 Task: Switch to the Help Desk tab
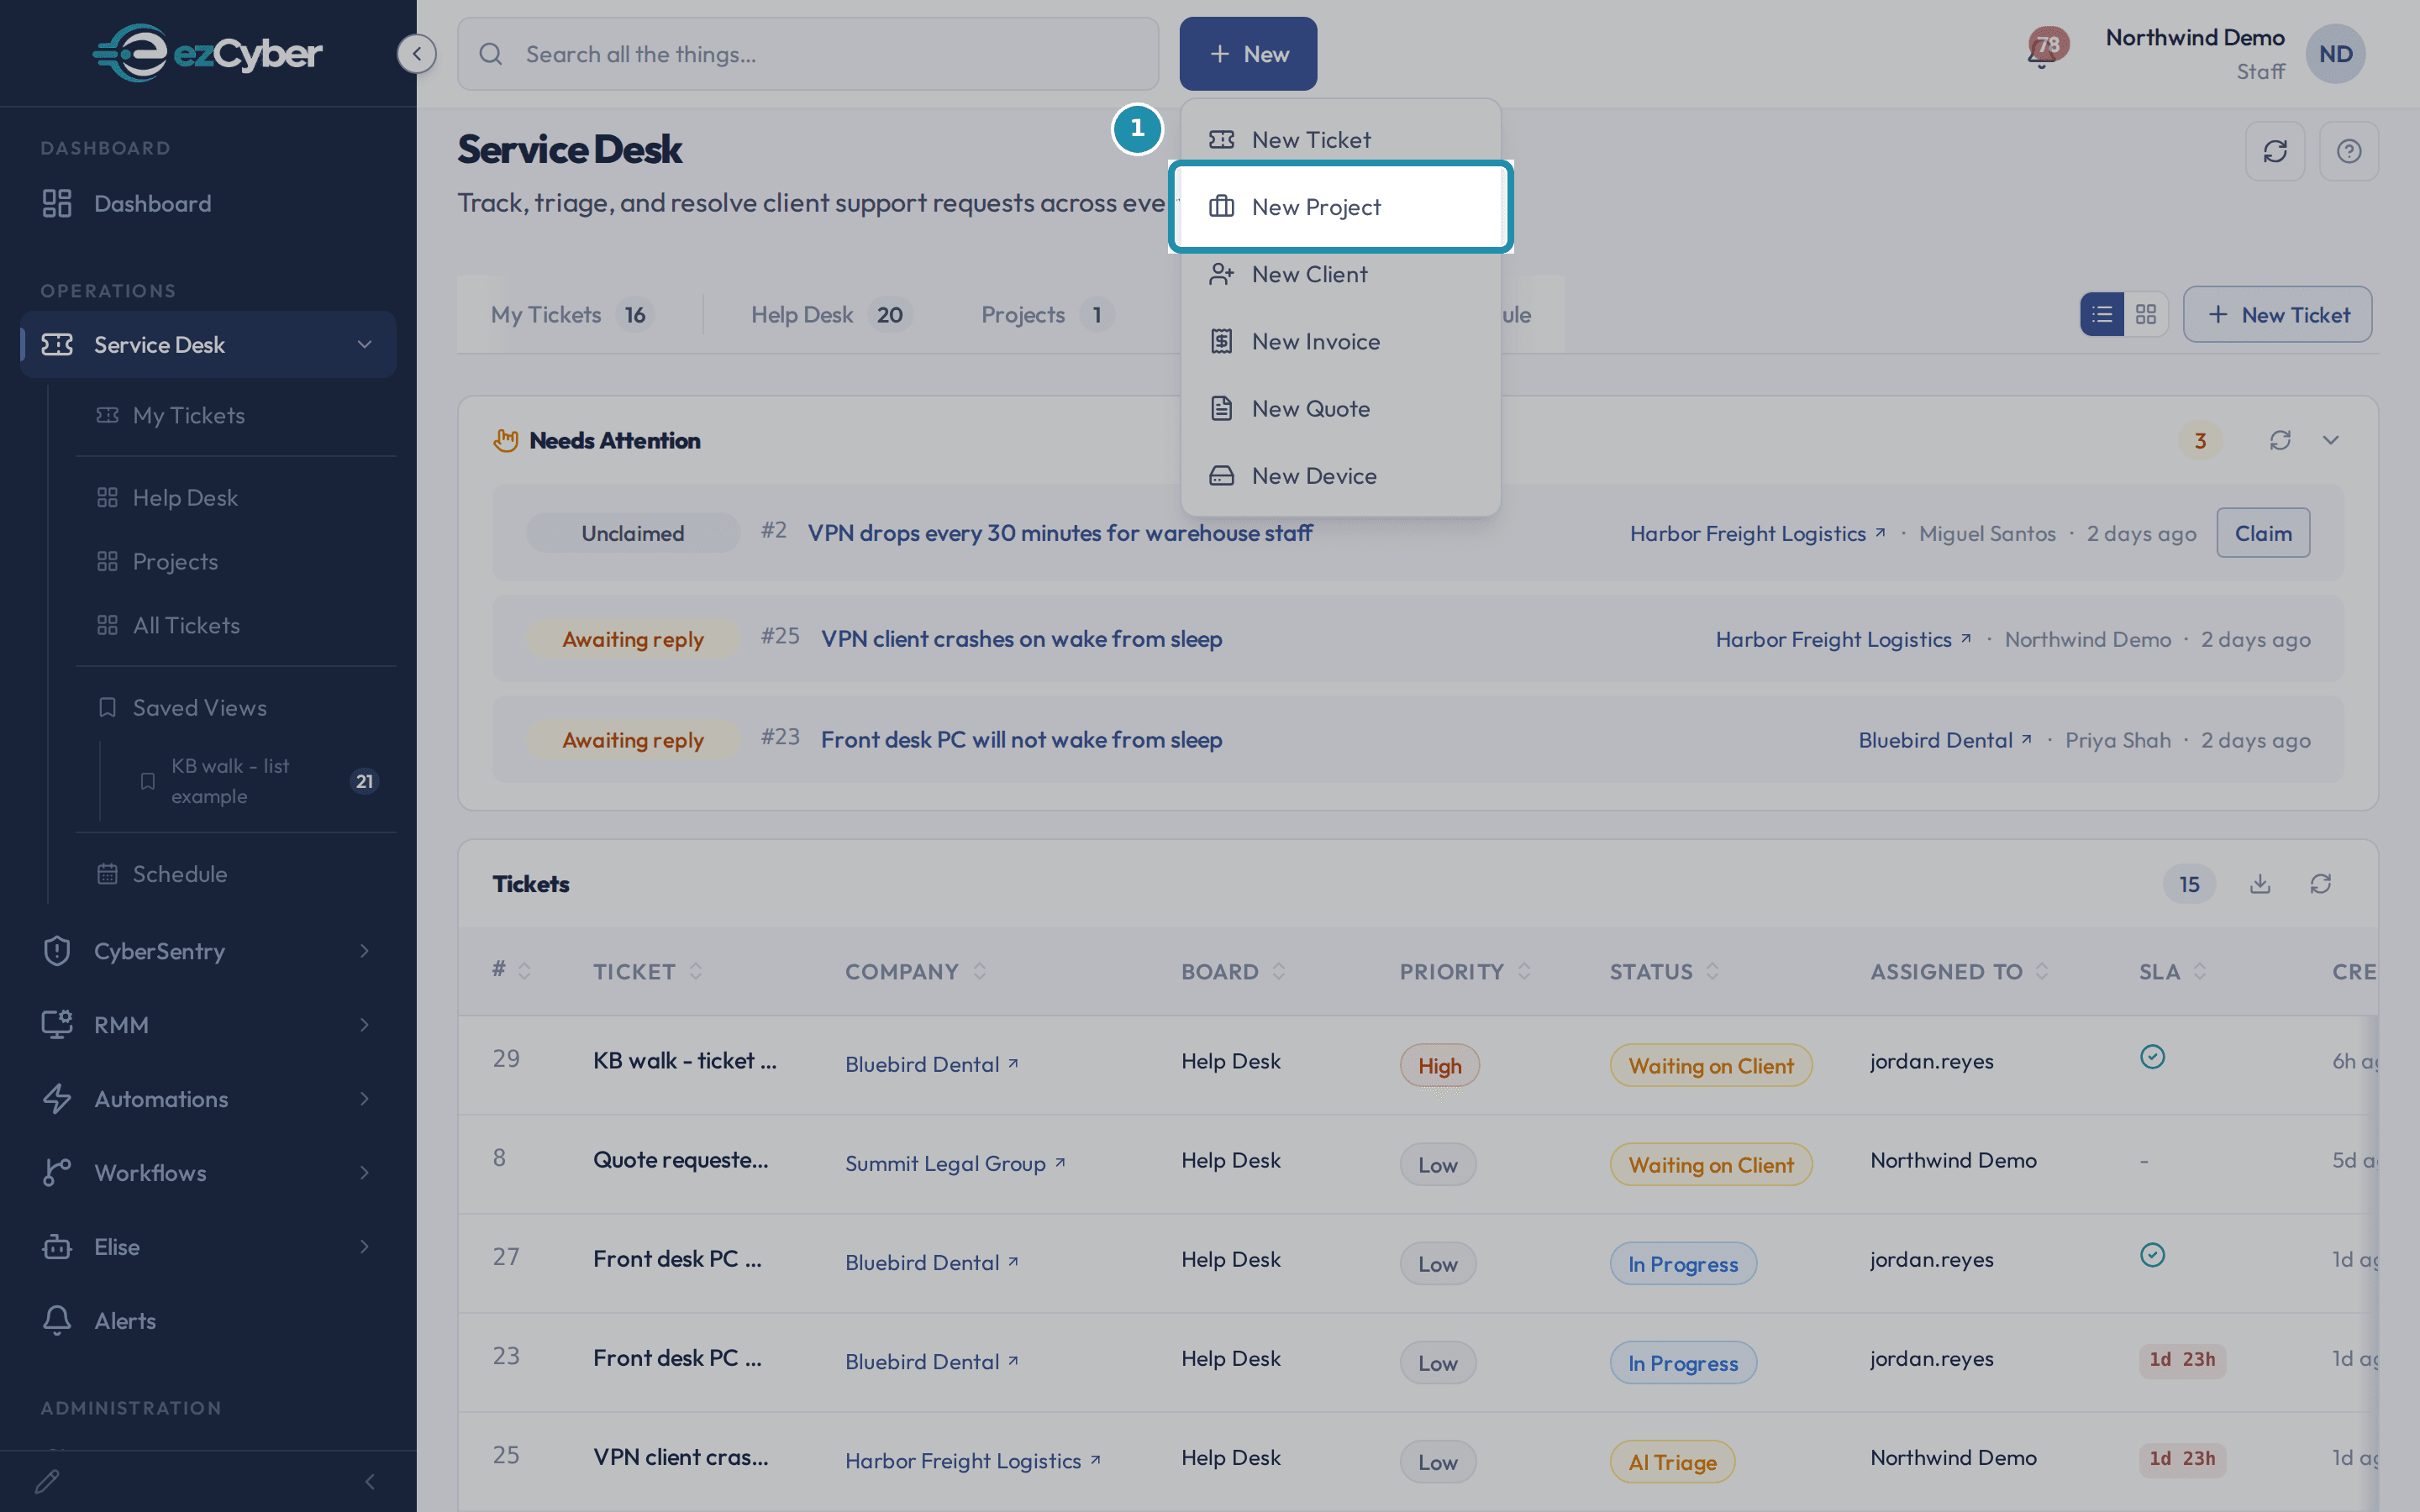[x=830, y=314]
